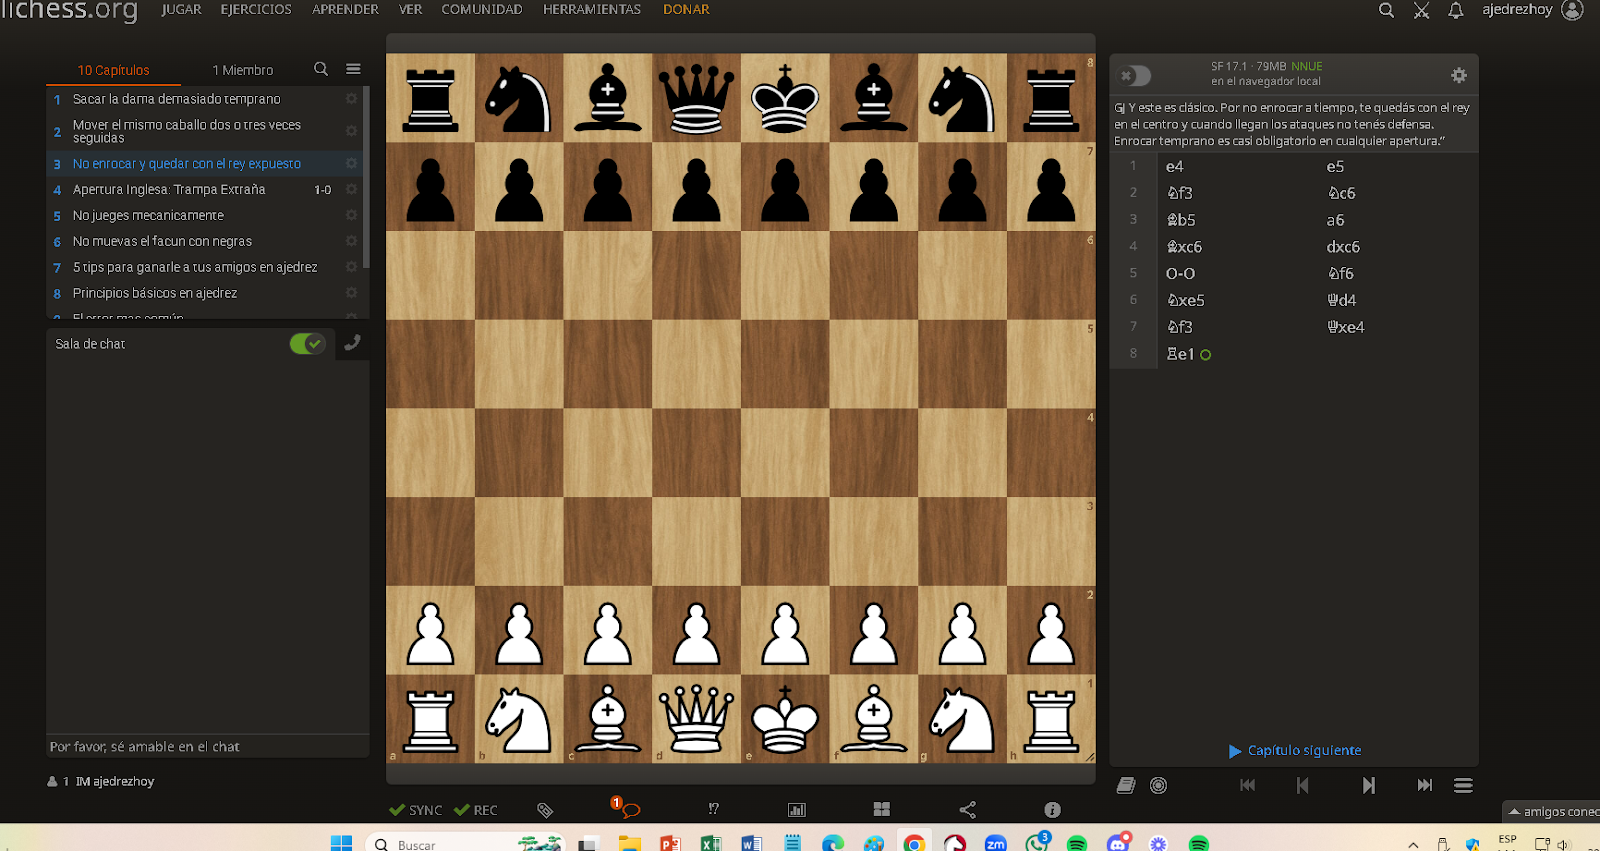Open the HERRAMIENTAS menu

click(592, 10)
